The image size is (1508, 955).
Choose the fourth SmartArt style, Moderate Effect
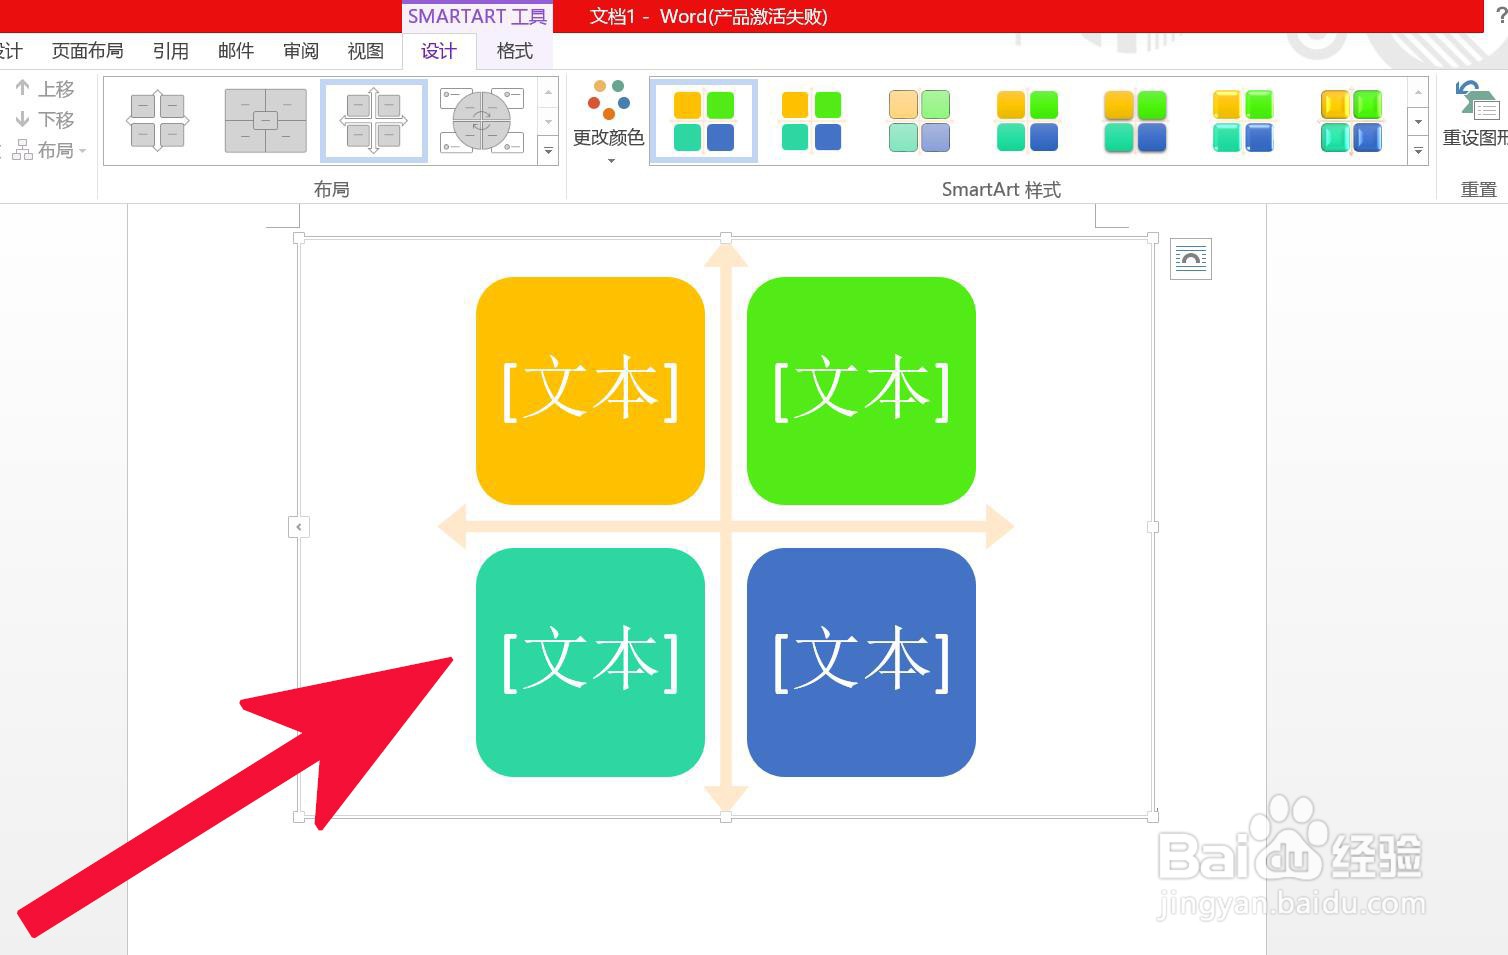[1027, 121]
